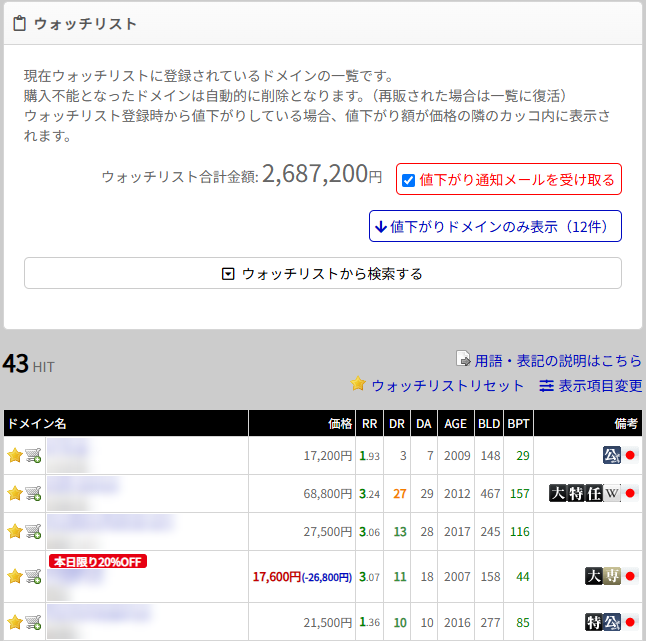This screenshot has height=641, width=646.
Task: Click 本日限り20%OFF red label
Action: pos(98,561)
